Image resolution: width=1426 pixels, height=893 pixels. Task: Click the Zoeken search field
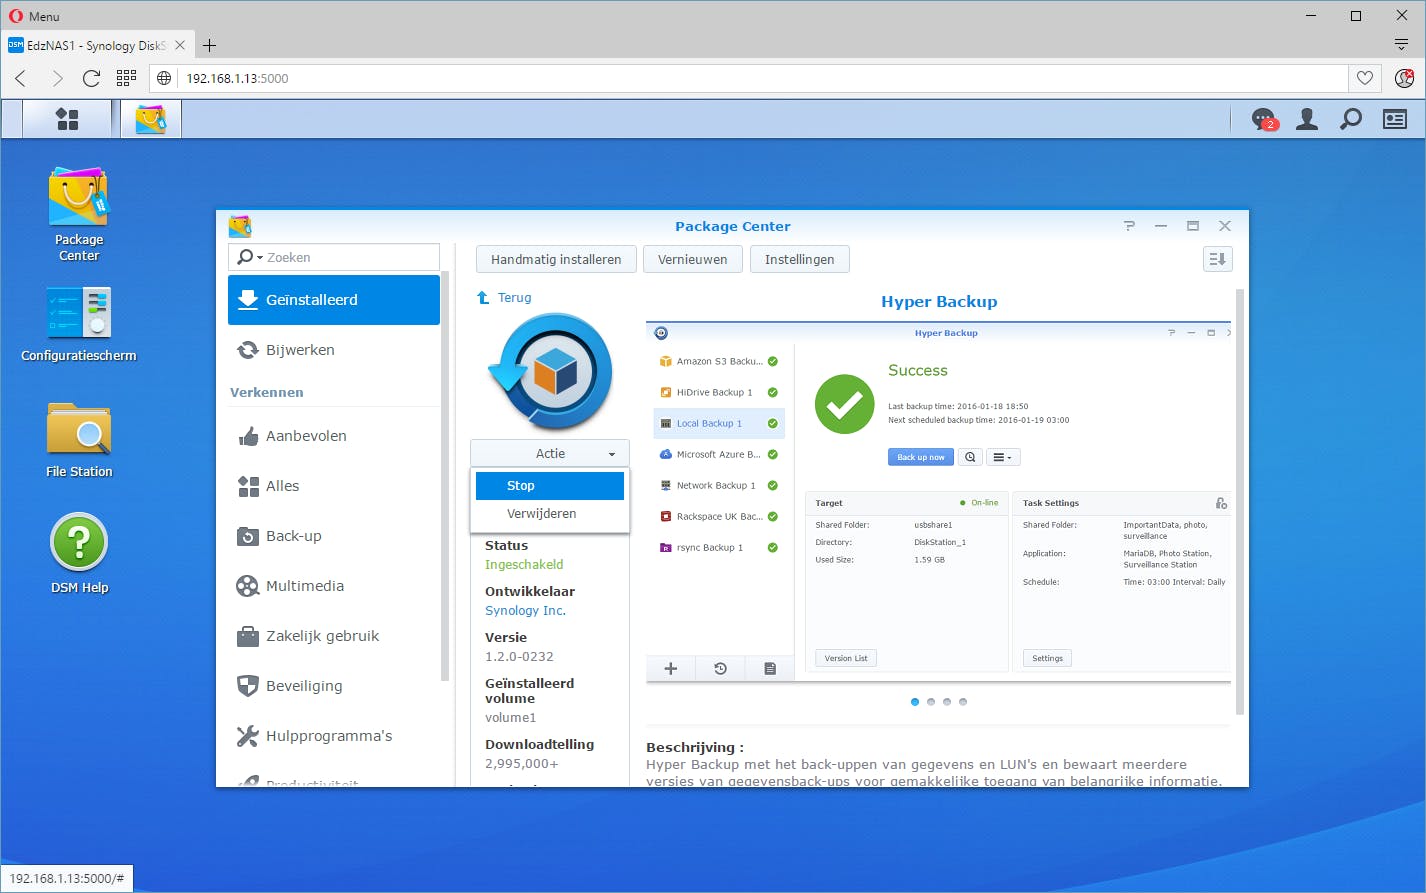[x=334, y=257]
